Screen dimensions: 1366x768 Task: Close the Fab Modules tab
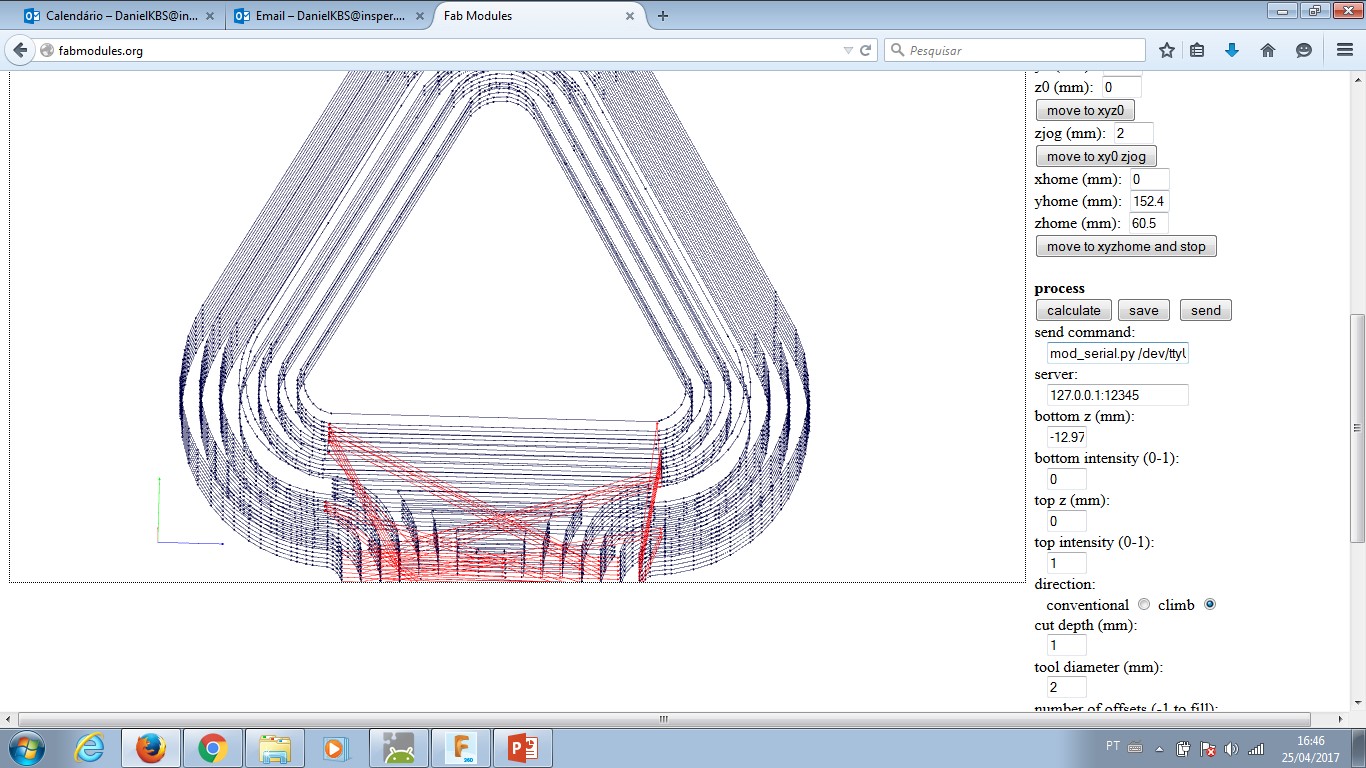click(x=630, y=16)
